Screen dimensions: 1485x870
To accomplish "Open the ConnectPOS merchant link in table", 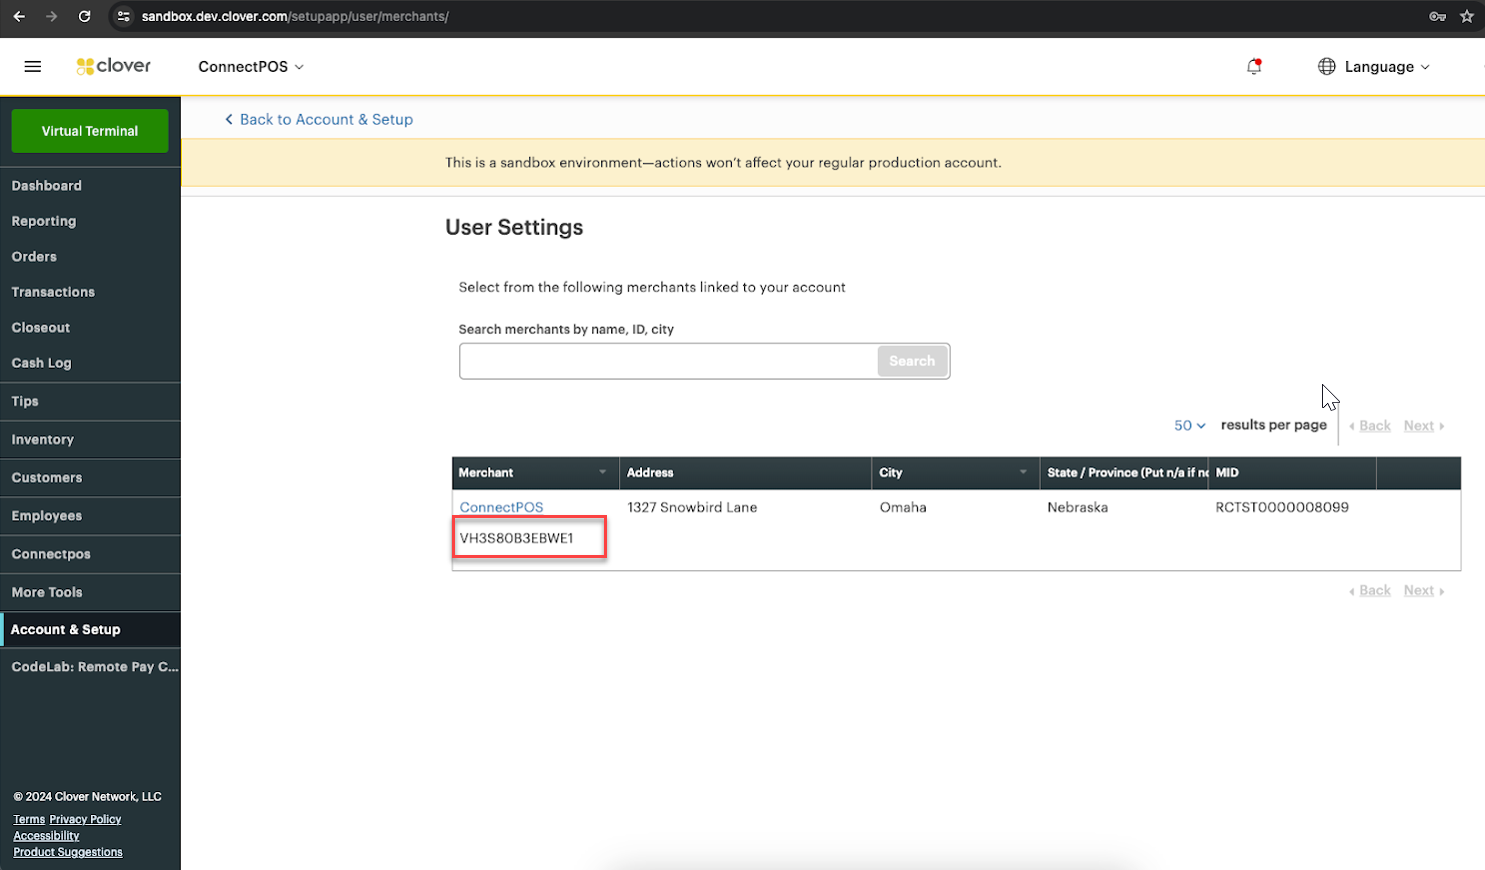I will tap(501, 507).
